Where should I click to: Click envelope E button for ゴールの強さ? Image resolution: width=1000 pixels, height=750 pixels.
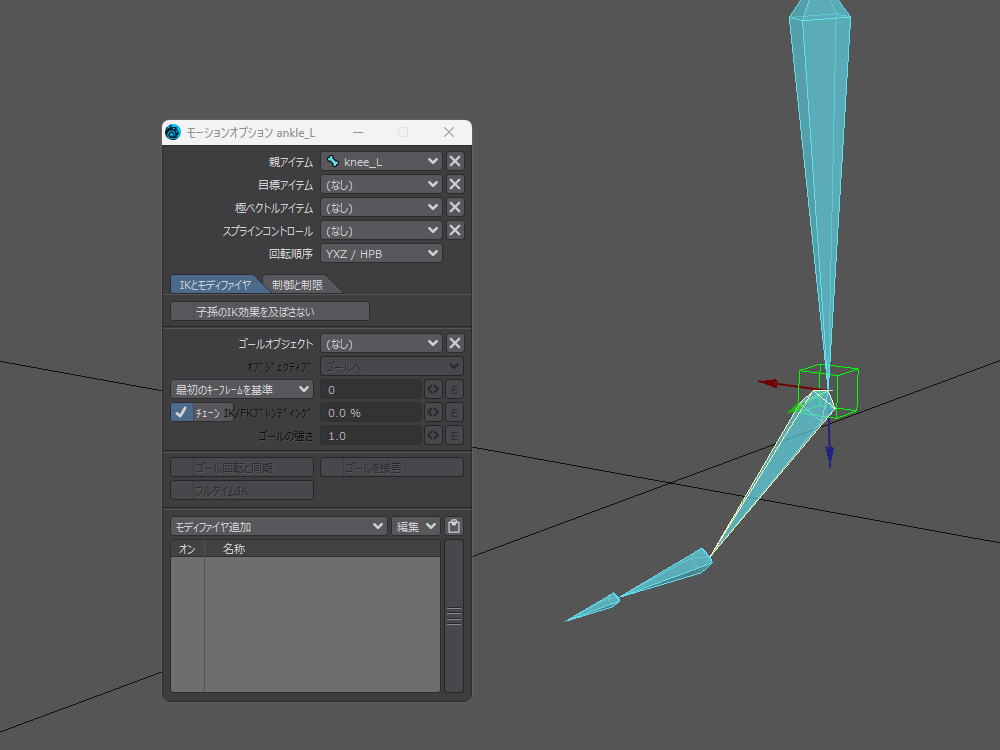point(454,435)
